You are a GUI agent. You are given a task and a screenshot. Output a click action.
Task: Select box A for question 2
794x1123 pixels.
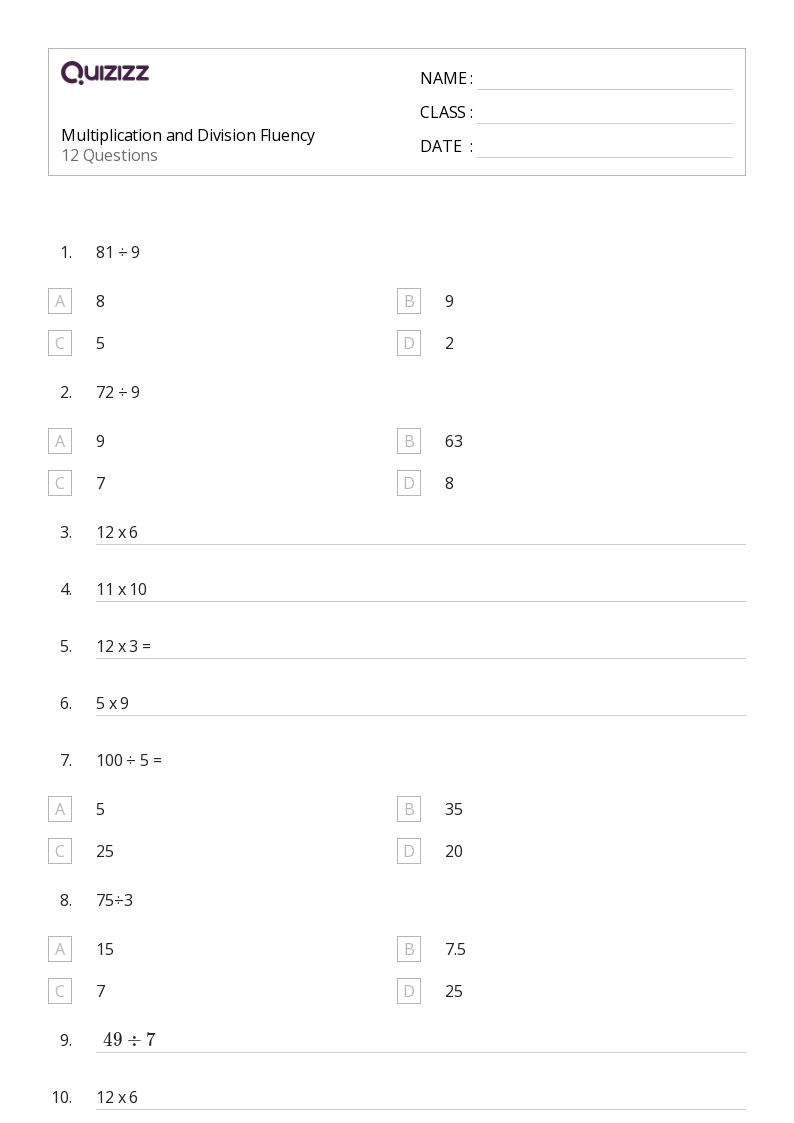[x=60, y=441]
